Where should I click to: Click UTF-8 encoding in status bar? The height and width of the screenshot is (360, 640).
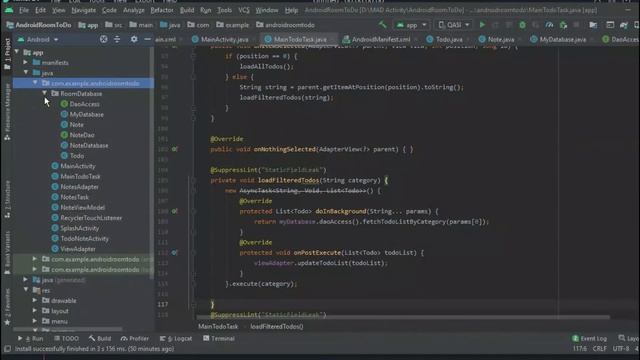[x=621, y=349]
